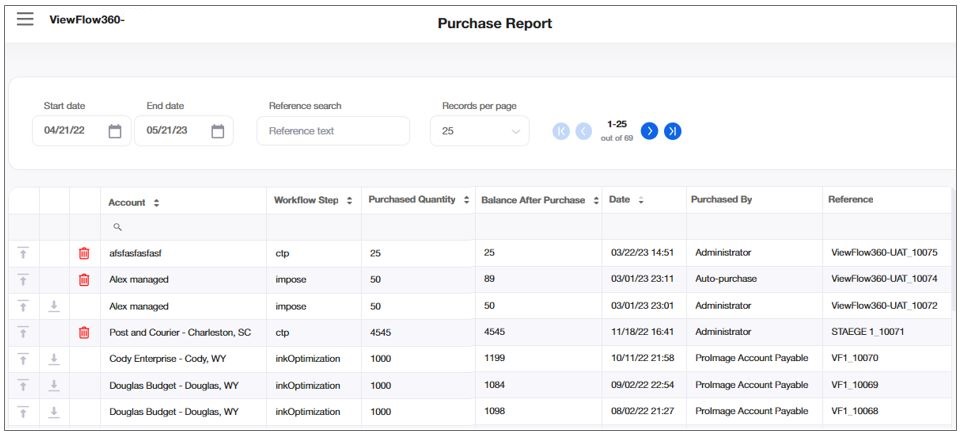Viewport: 962px width, 436px height.
Task: Expand the Records per page dropdown
Action: pyautogui.click(x=480, y=131)
